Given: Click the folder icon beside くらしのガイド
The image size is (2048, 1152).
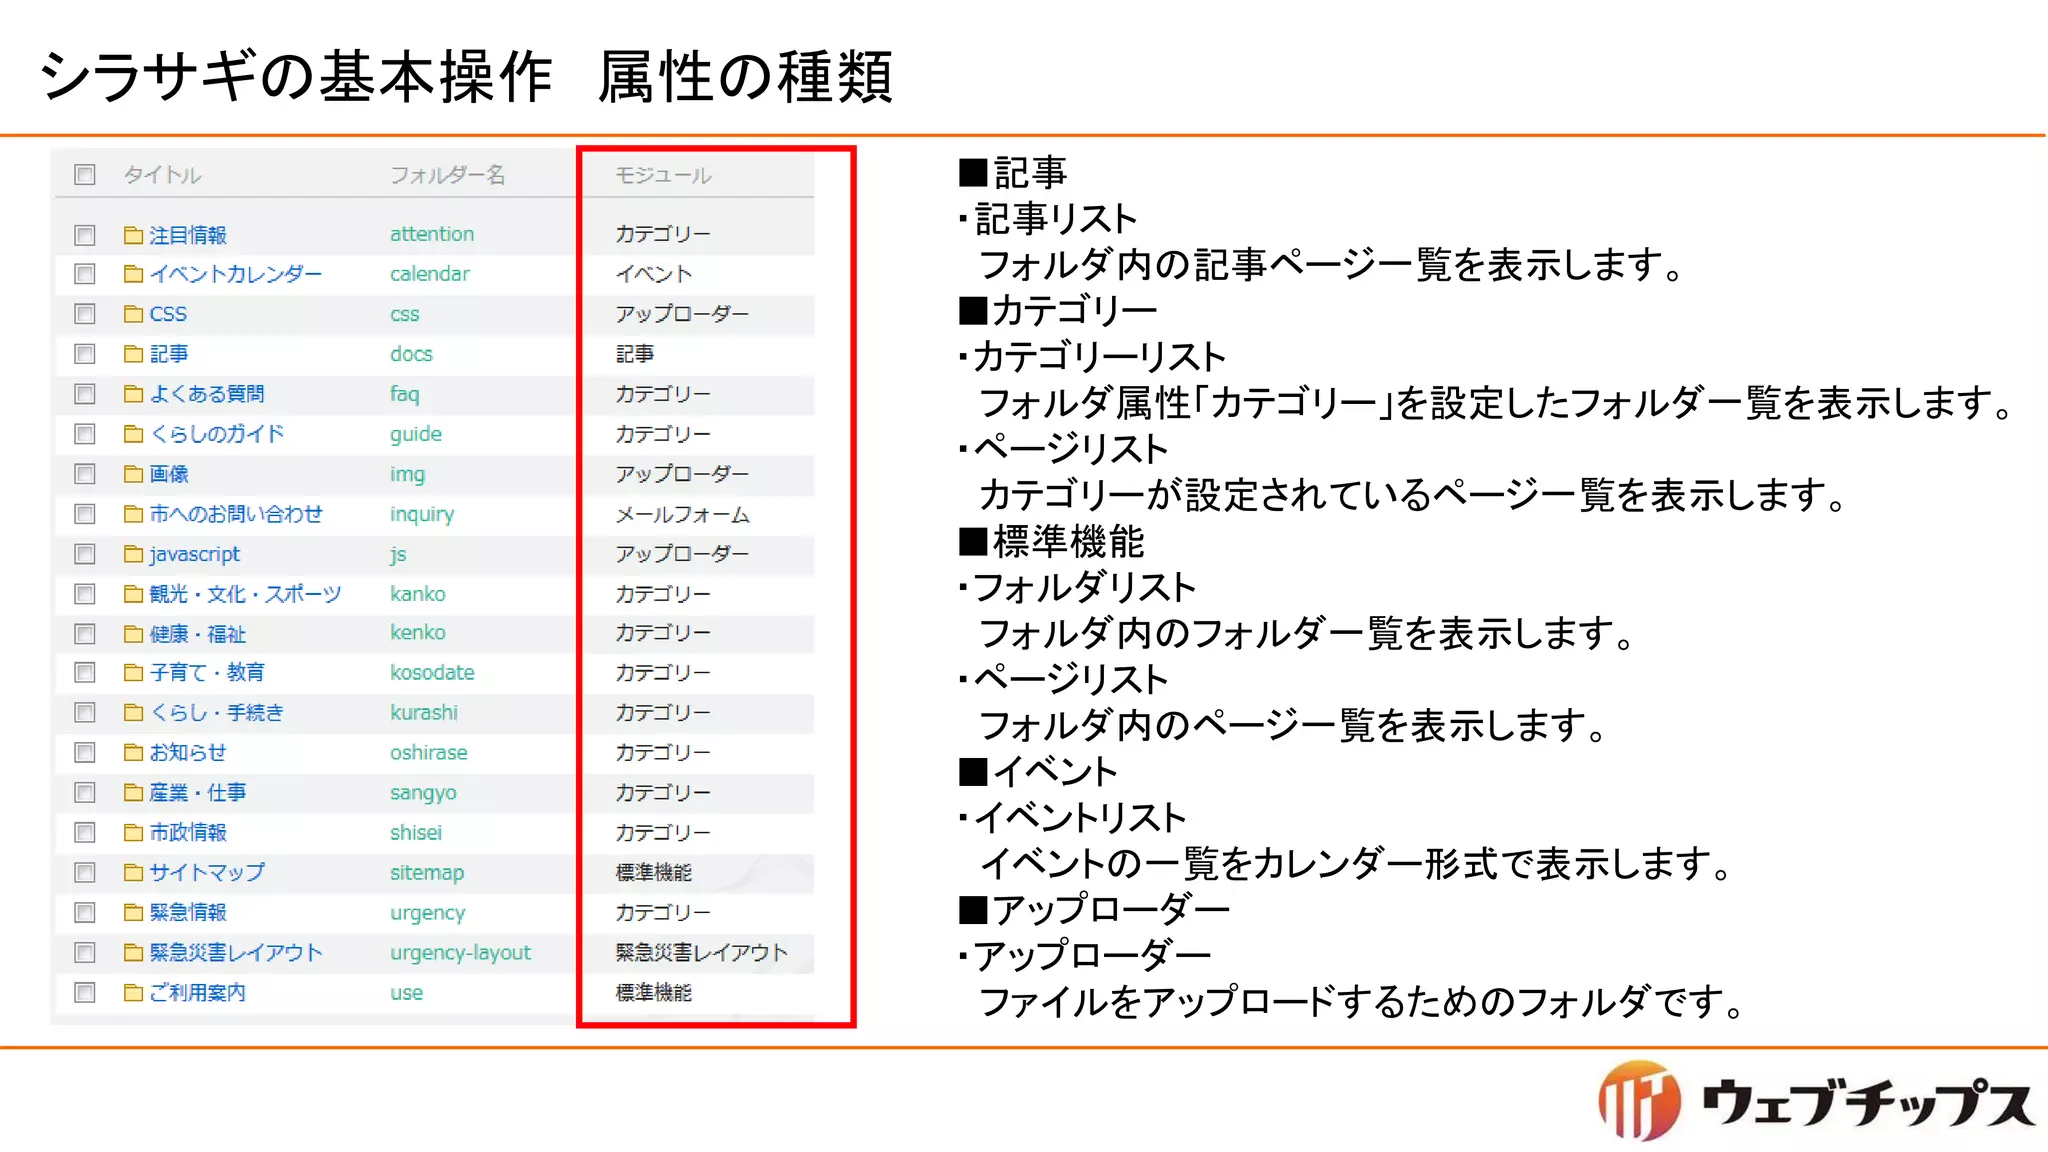Looking at the screenshot, I should [x=133, y=434].
